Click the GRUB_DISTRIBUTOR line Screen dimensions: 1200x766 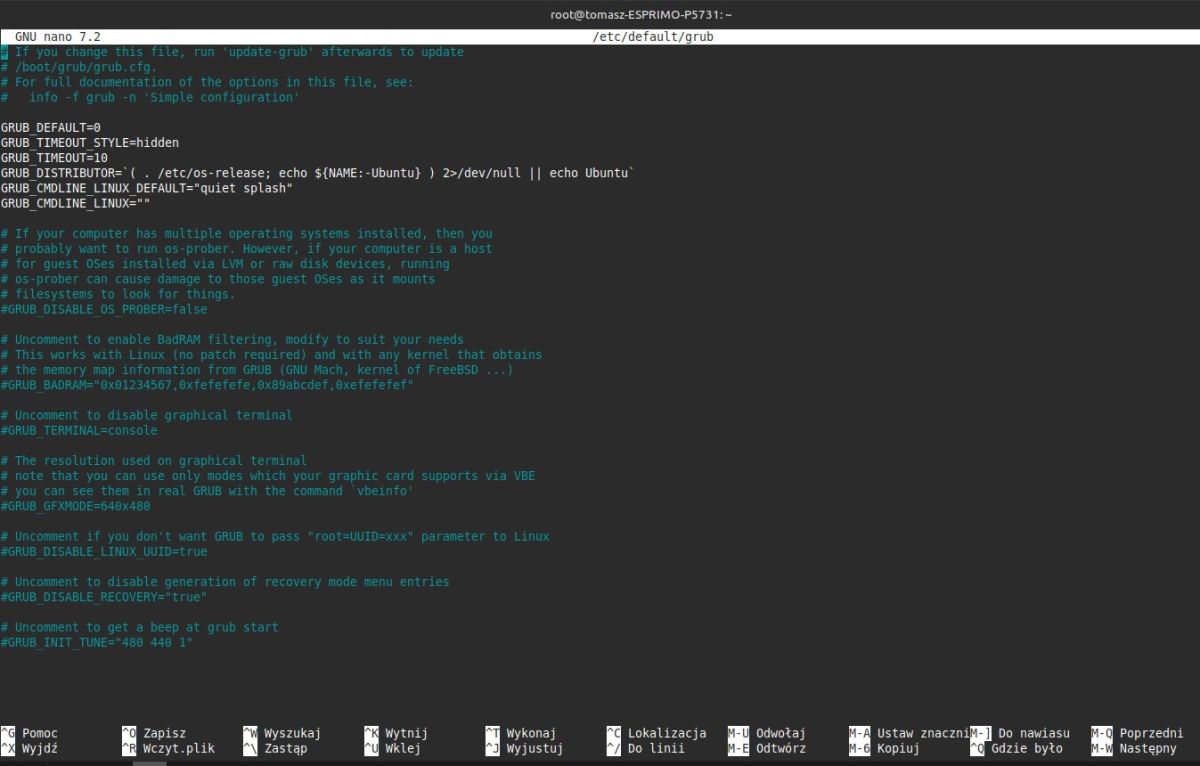pos(318,173)
